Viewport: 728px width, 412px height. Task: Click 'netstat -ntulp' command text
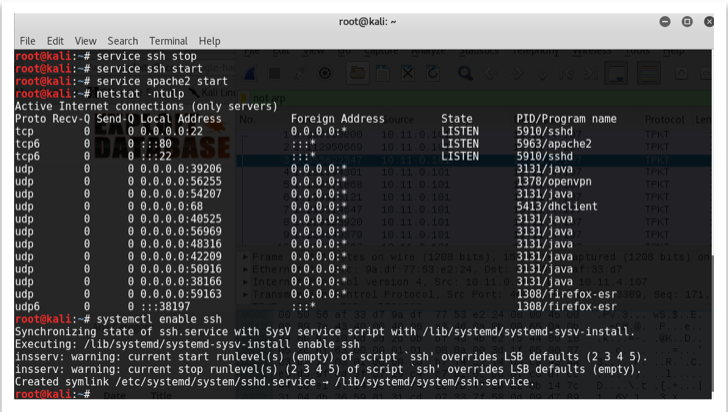pyautogui.click(x=140, y=94)
